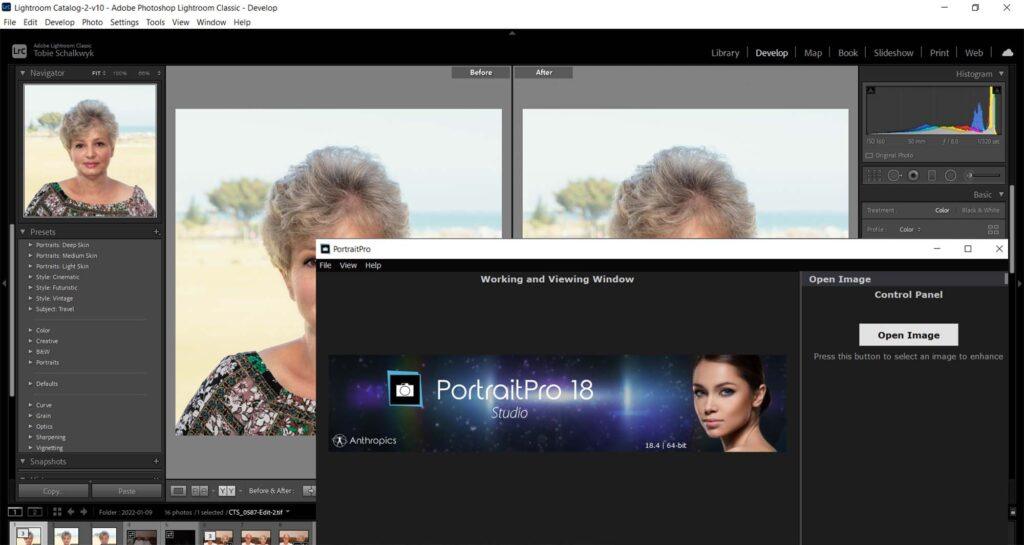Click the Paste settings button
The width and height of the screenshot is (1024, 545).
click(x=127, y=491)
